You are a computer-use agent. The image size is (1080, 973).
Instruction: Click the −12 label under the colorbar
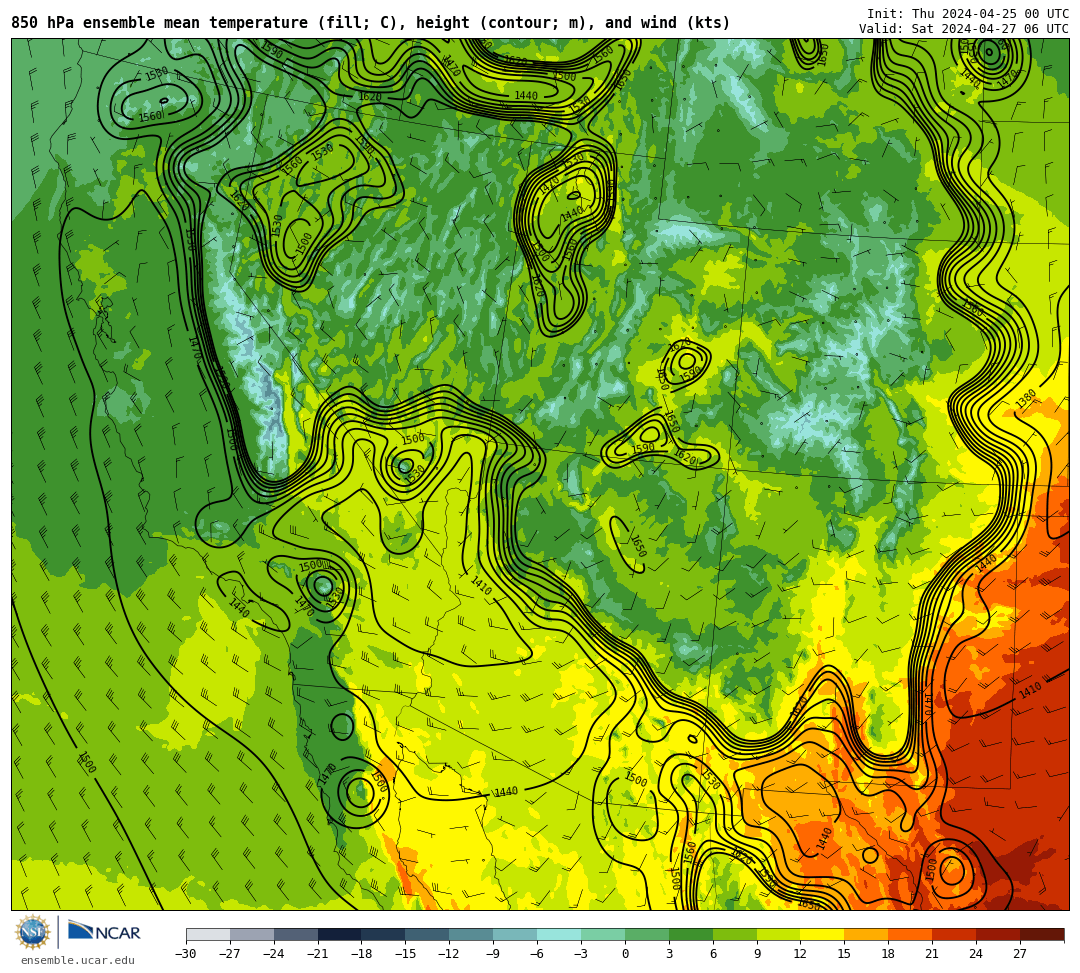coord(450,954)
